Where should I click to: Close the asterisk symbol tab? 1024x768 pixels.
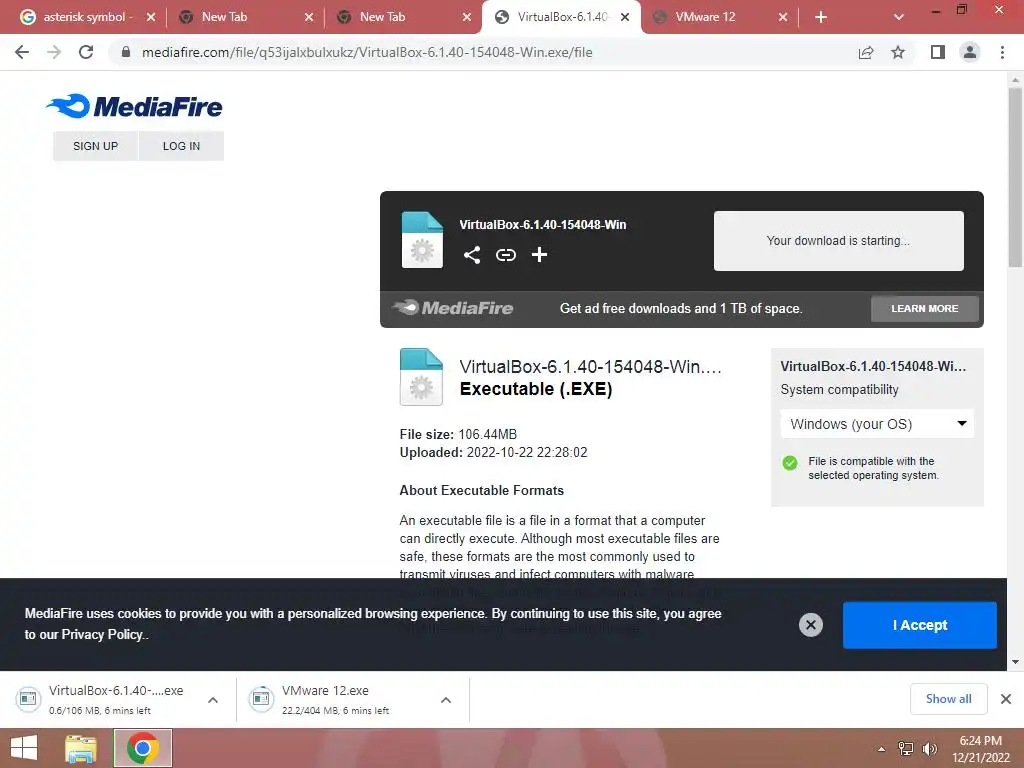151,17
